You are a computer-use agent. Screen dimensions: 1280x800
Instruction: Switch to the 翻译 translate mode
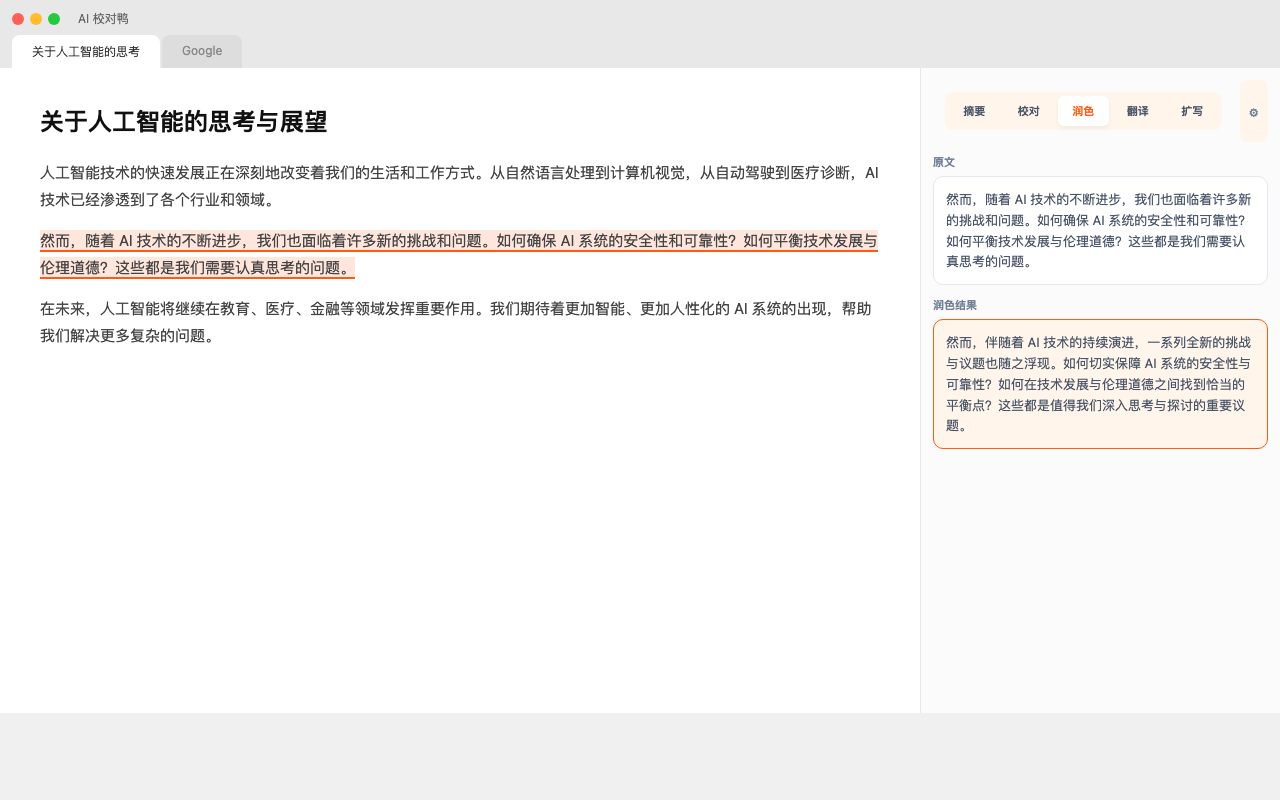tap(1137, 111)
